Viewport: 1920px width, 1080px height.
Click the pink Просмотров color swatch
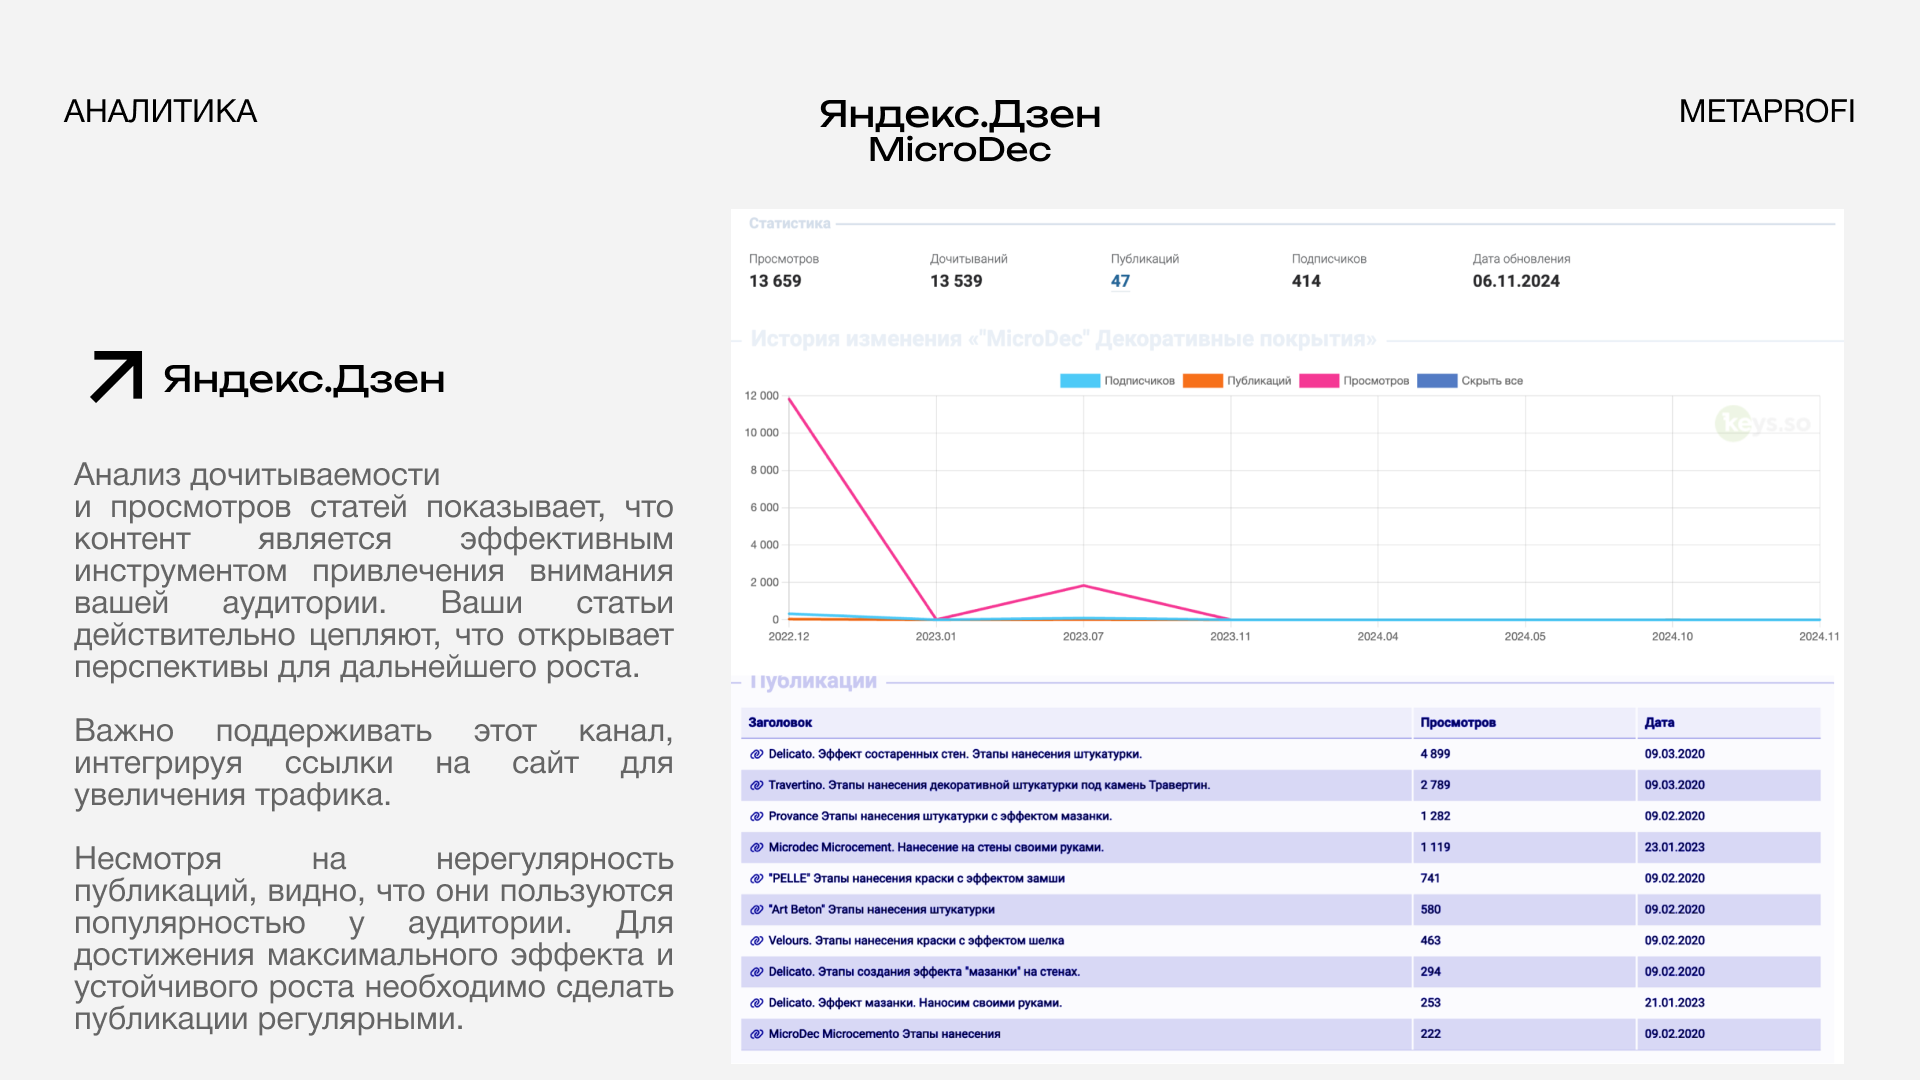coord(1318,381)
